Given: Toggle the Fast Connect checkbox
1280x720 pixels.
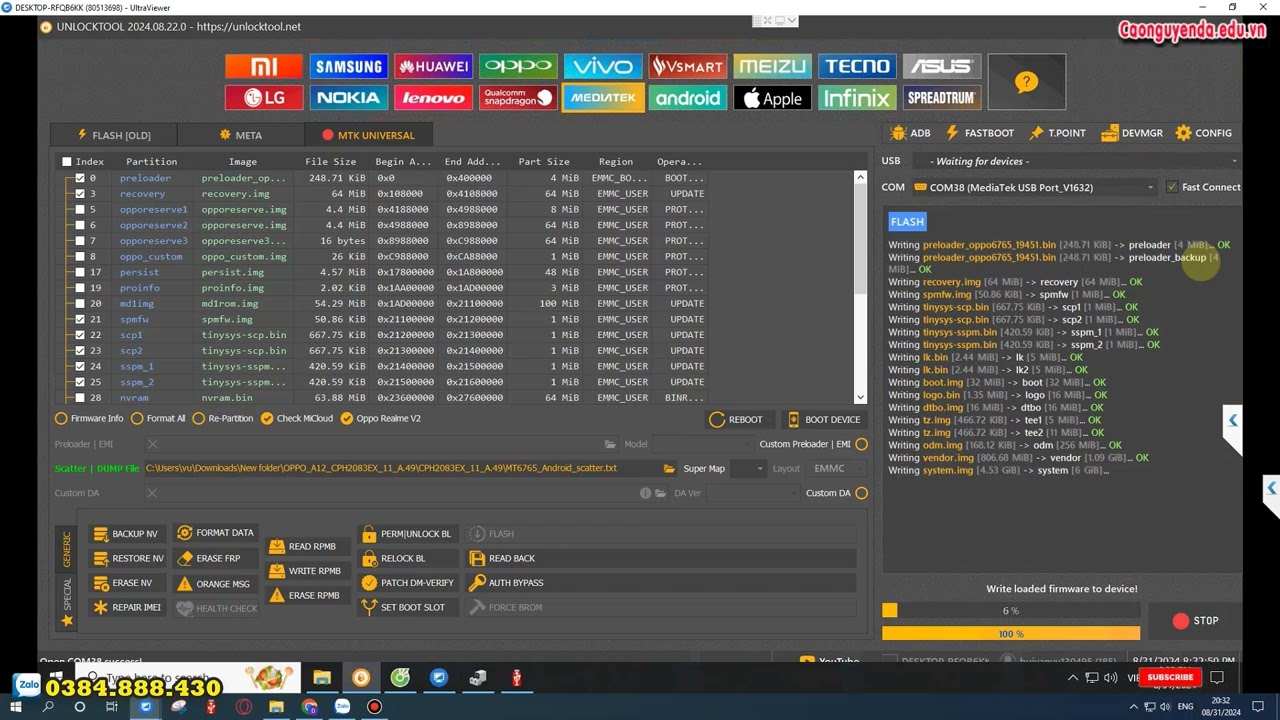Looking at the screenshot, I should 1172,187.
